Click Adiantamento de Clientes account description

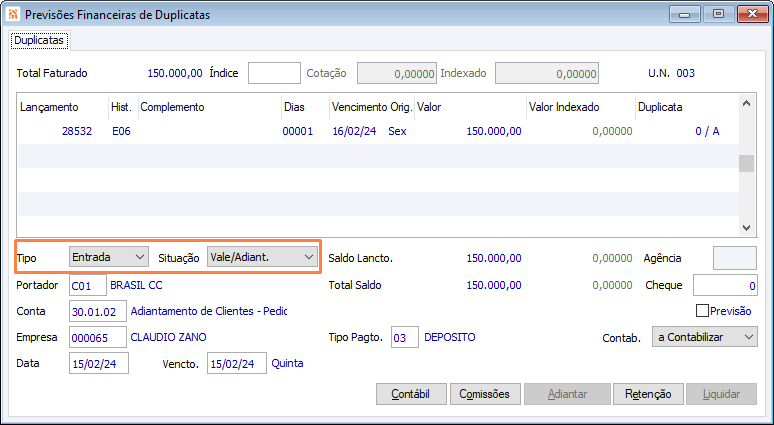point(209,311)
